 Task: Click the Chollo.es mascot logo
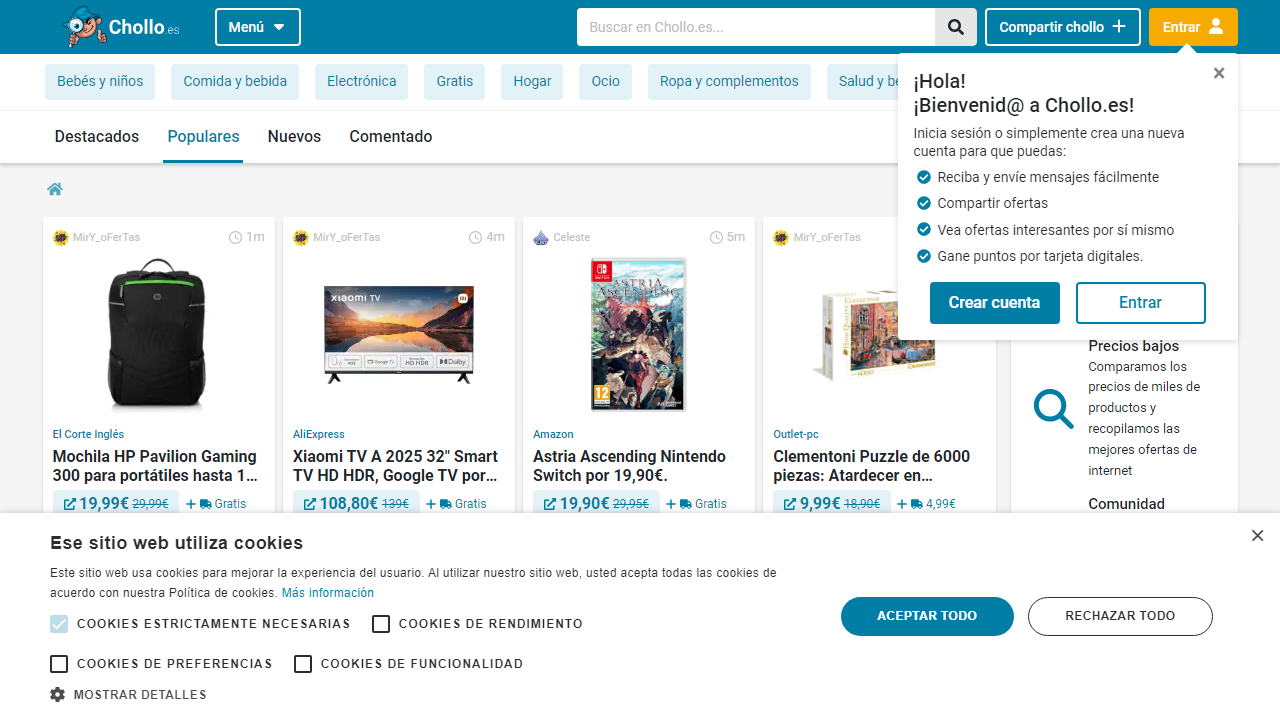(x=83, y=27)
